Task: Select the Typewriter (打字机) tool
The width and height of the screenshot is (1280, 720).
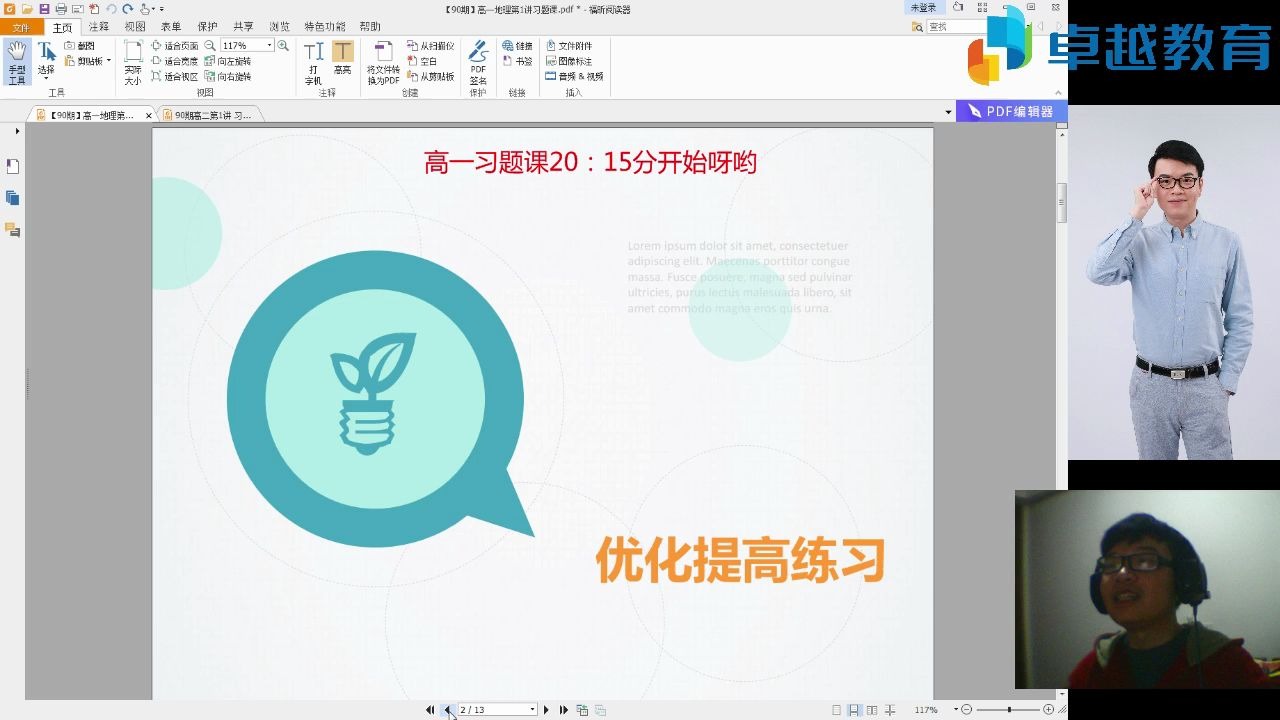Action: [x=313, y=62]
